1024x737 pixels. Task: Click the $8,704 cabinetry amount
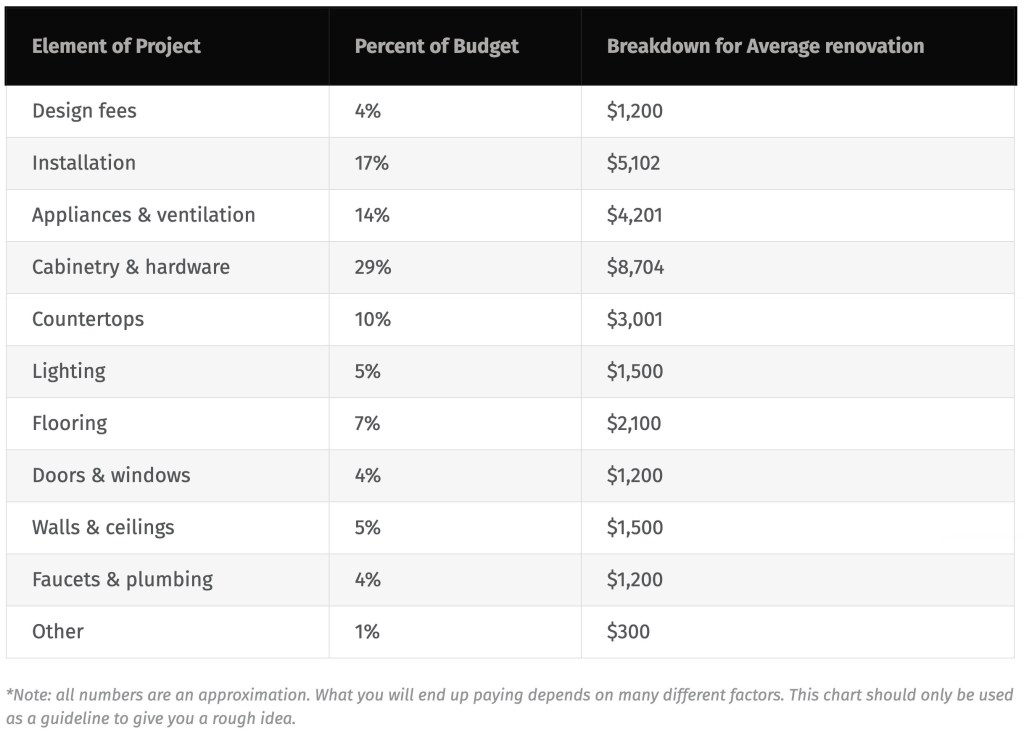click(x=635, y=267)
